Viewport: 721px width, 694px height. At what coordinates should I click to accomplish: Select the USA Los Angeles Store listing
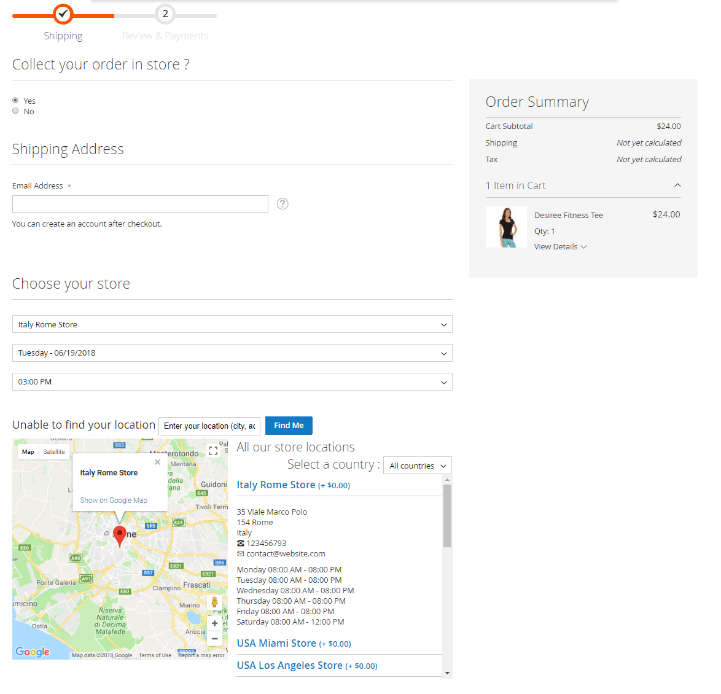point(307,665)
